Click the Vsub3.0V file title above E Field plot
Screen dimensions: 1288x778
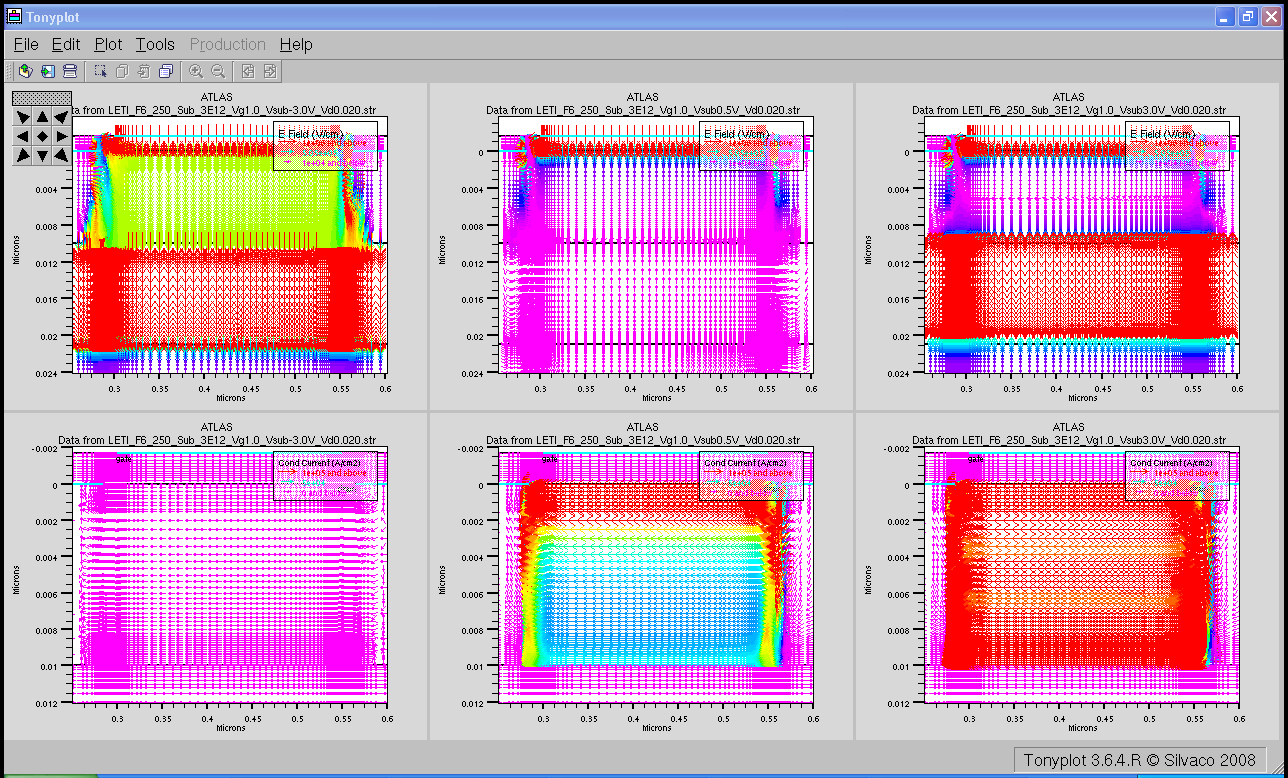pos(1068,109)
